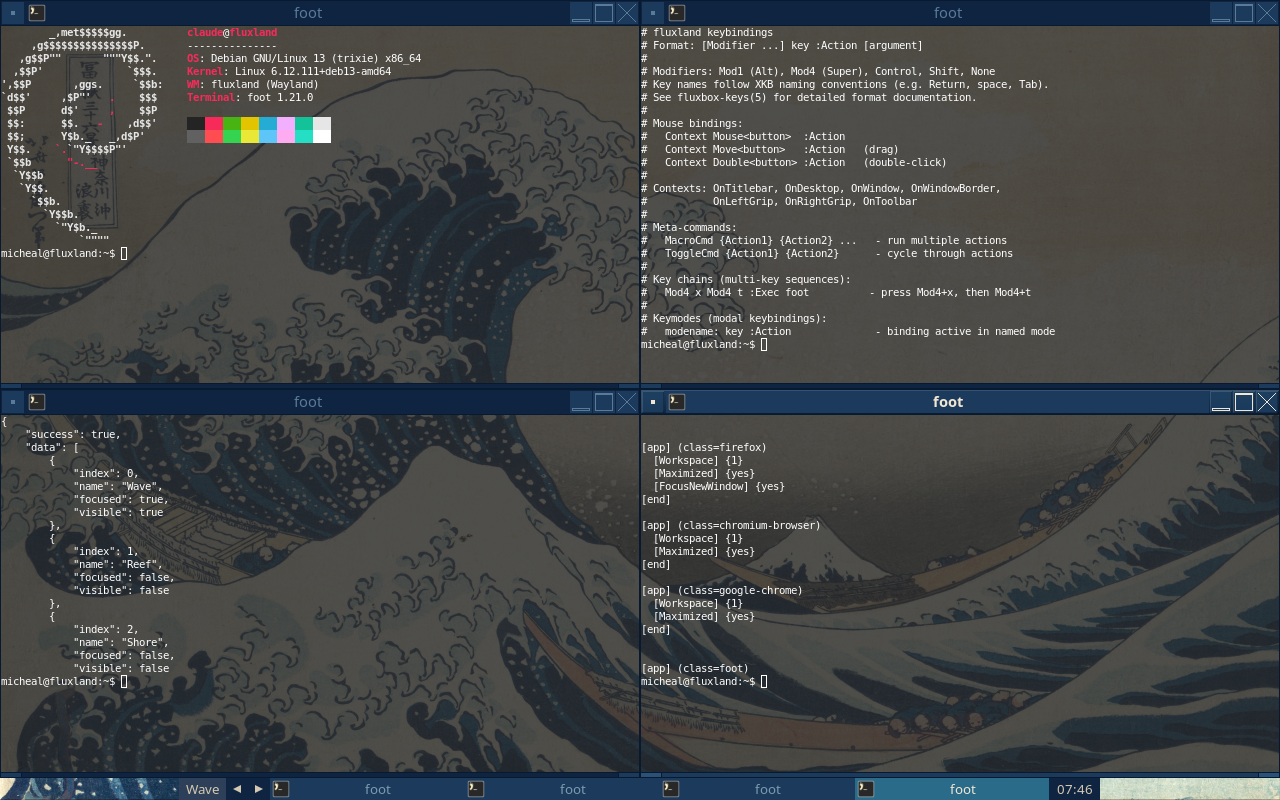1280x800 pixels.
Task: Toggle stick button on the JSON workspace-list window
Action: (x=12, y=402)
